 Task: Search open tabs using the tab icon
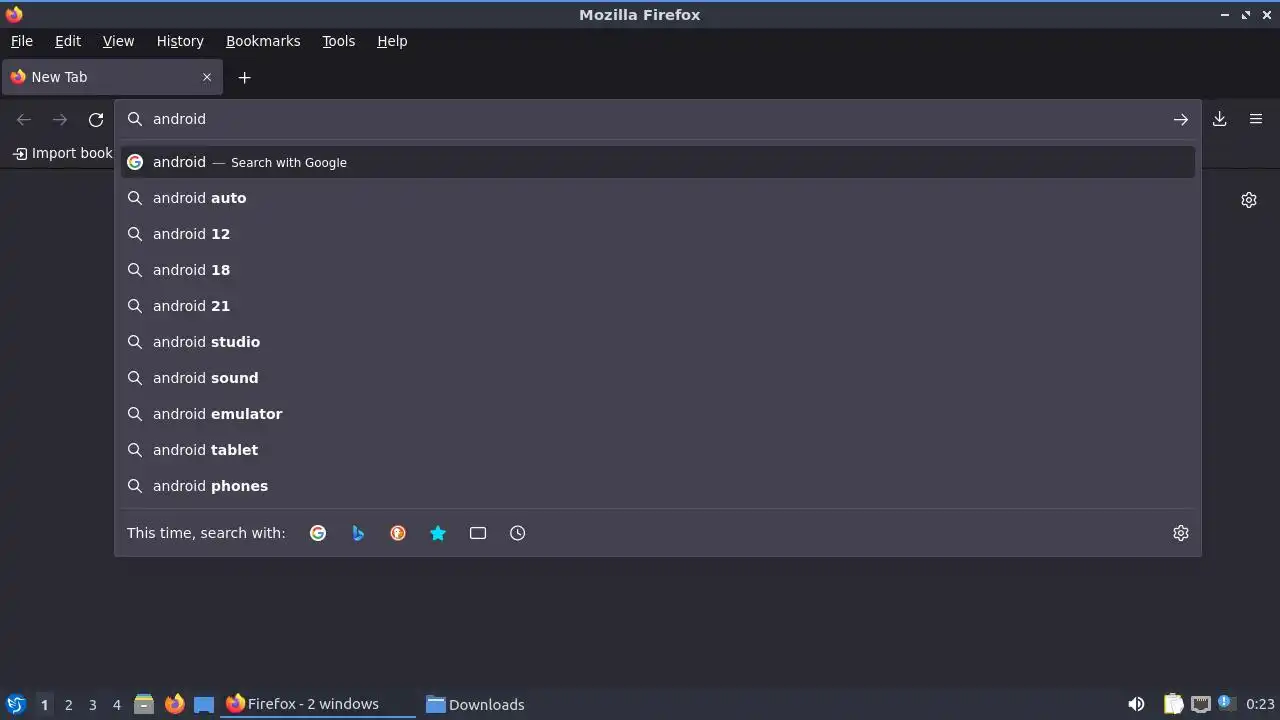tap(478, 533)
